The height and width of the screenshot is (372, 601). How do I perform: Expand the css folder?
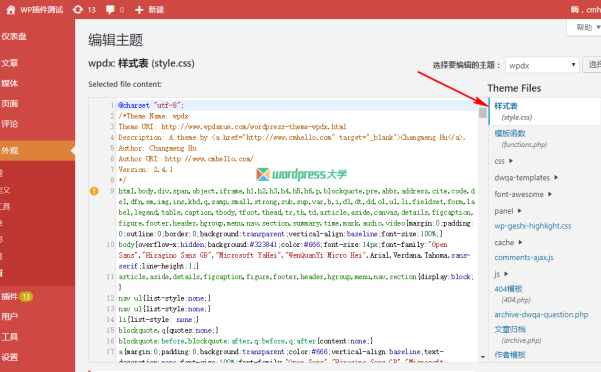coord(503,161)
